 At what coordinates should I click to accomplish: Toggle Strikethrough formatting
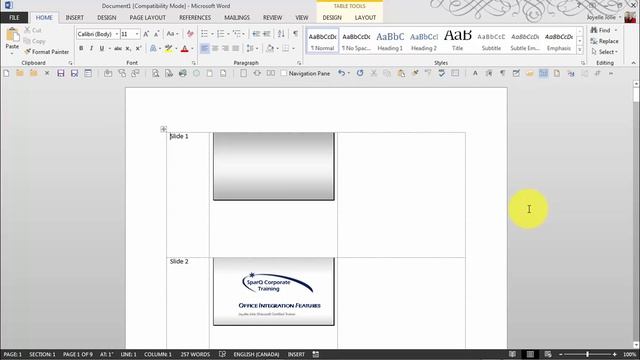118,49
